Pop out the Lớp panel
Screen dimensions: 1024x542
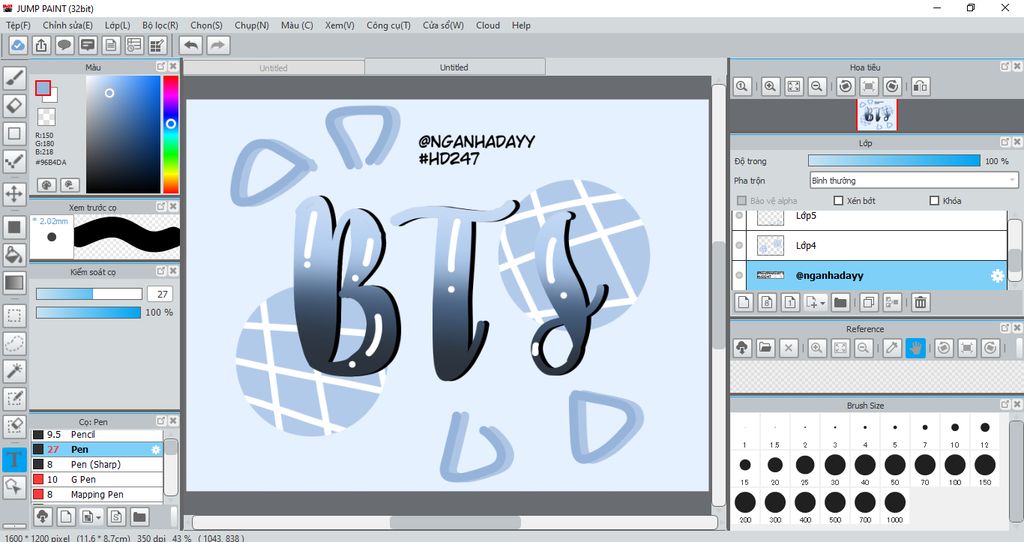(x=1004, y=142)
